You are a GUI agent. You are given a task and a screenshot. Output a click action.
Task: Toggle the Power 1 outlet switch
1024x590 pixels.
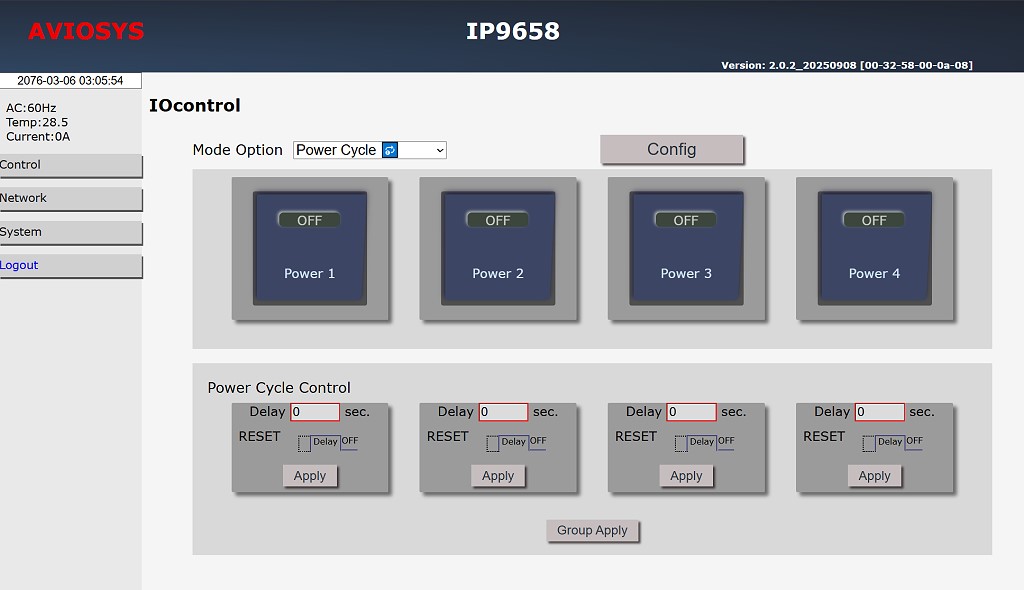tap(309, 247)
